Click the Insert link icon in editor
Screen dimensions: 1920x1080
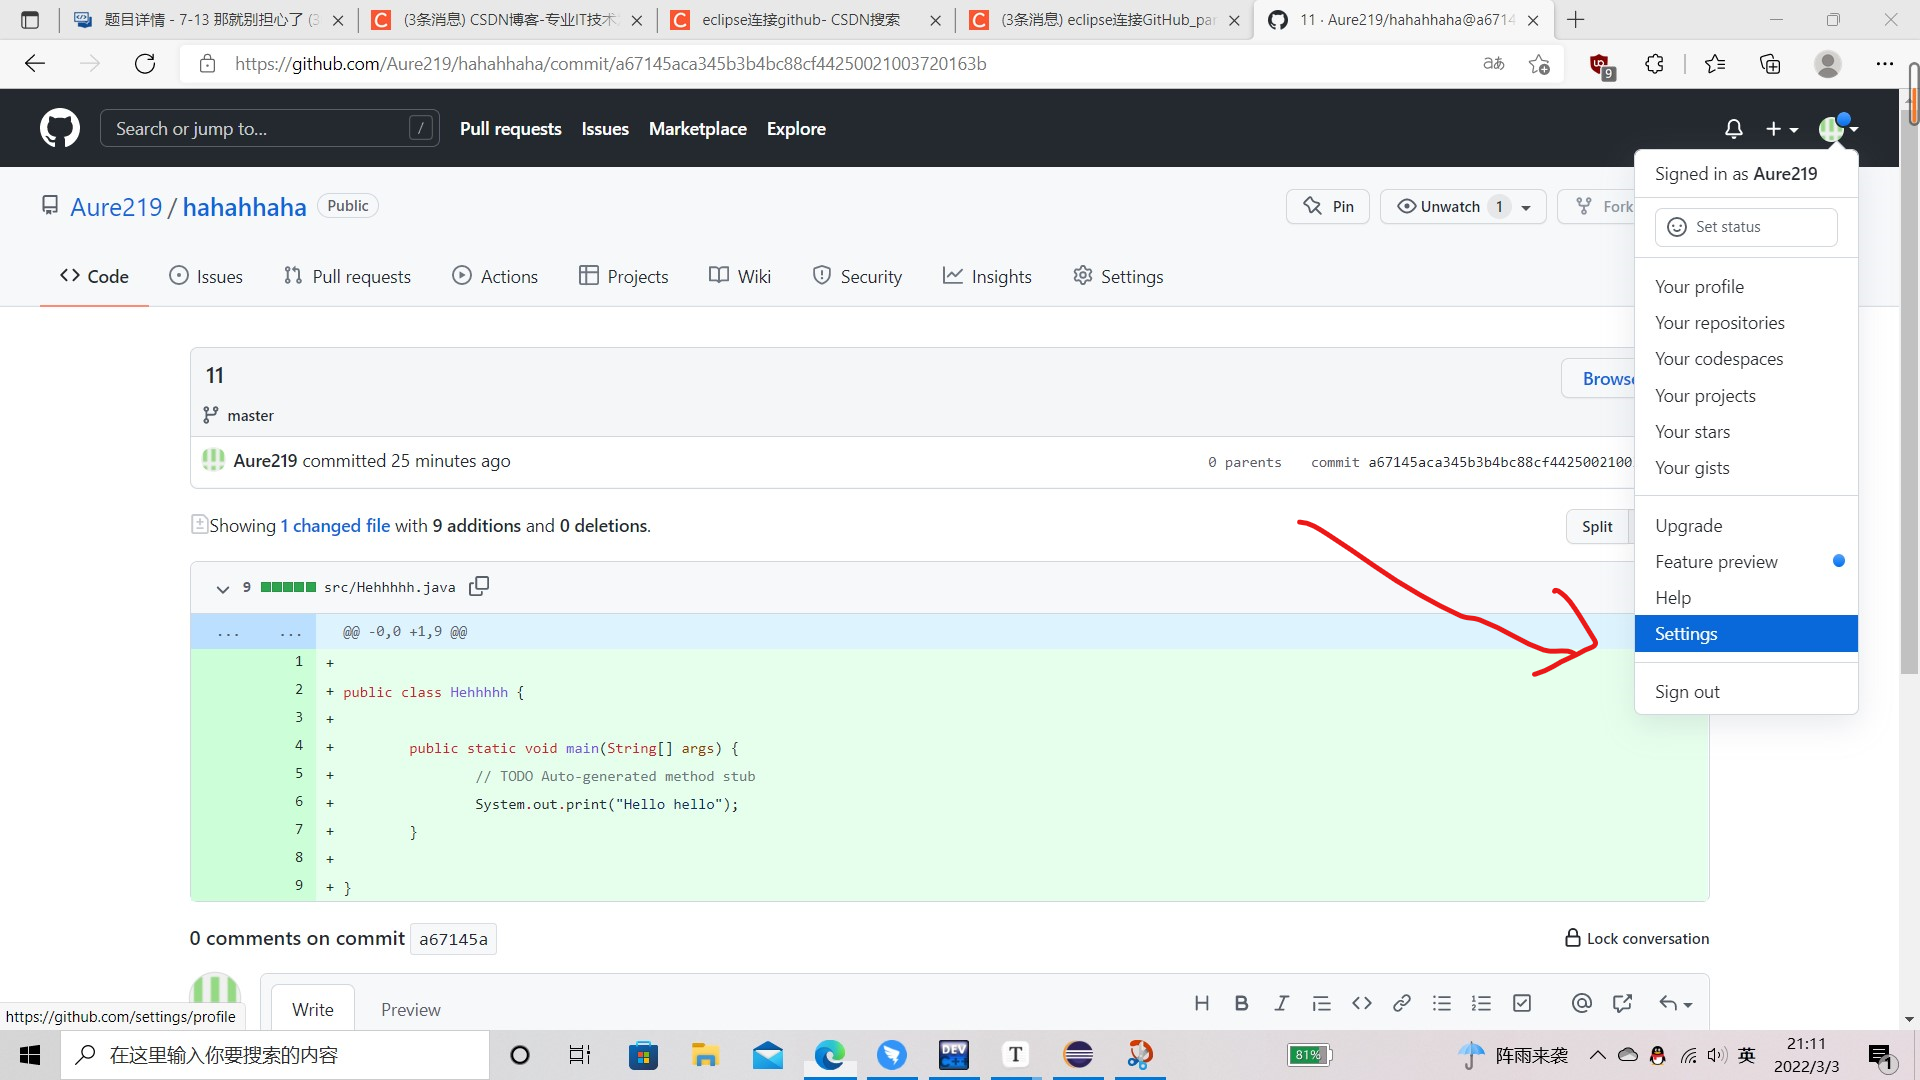[x=1403, y=1004]
